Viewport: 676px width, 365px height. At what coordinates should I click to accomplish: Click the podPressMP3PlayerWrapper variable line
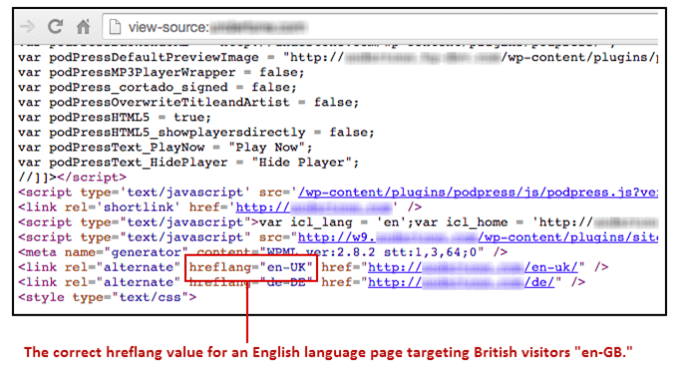[161, 72]
